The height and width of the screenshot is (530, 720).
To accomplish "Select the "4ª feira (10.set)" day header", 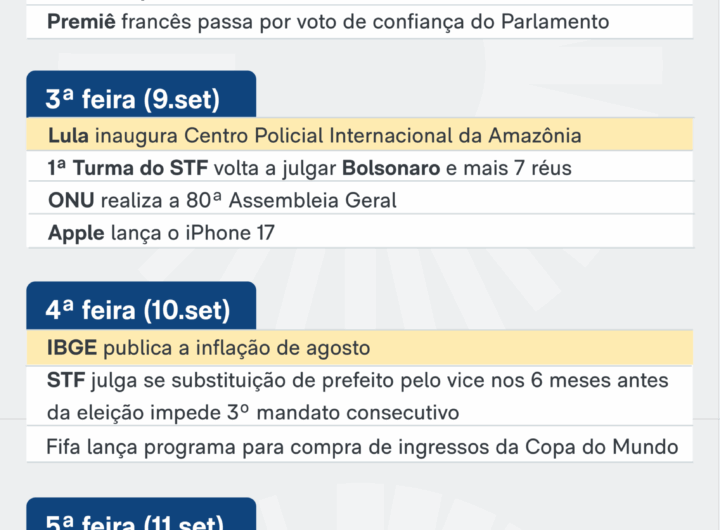I will tap(137, 311).
